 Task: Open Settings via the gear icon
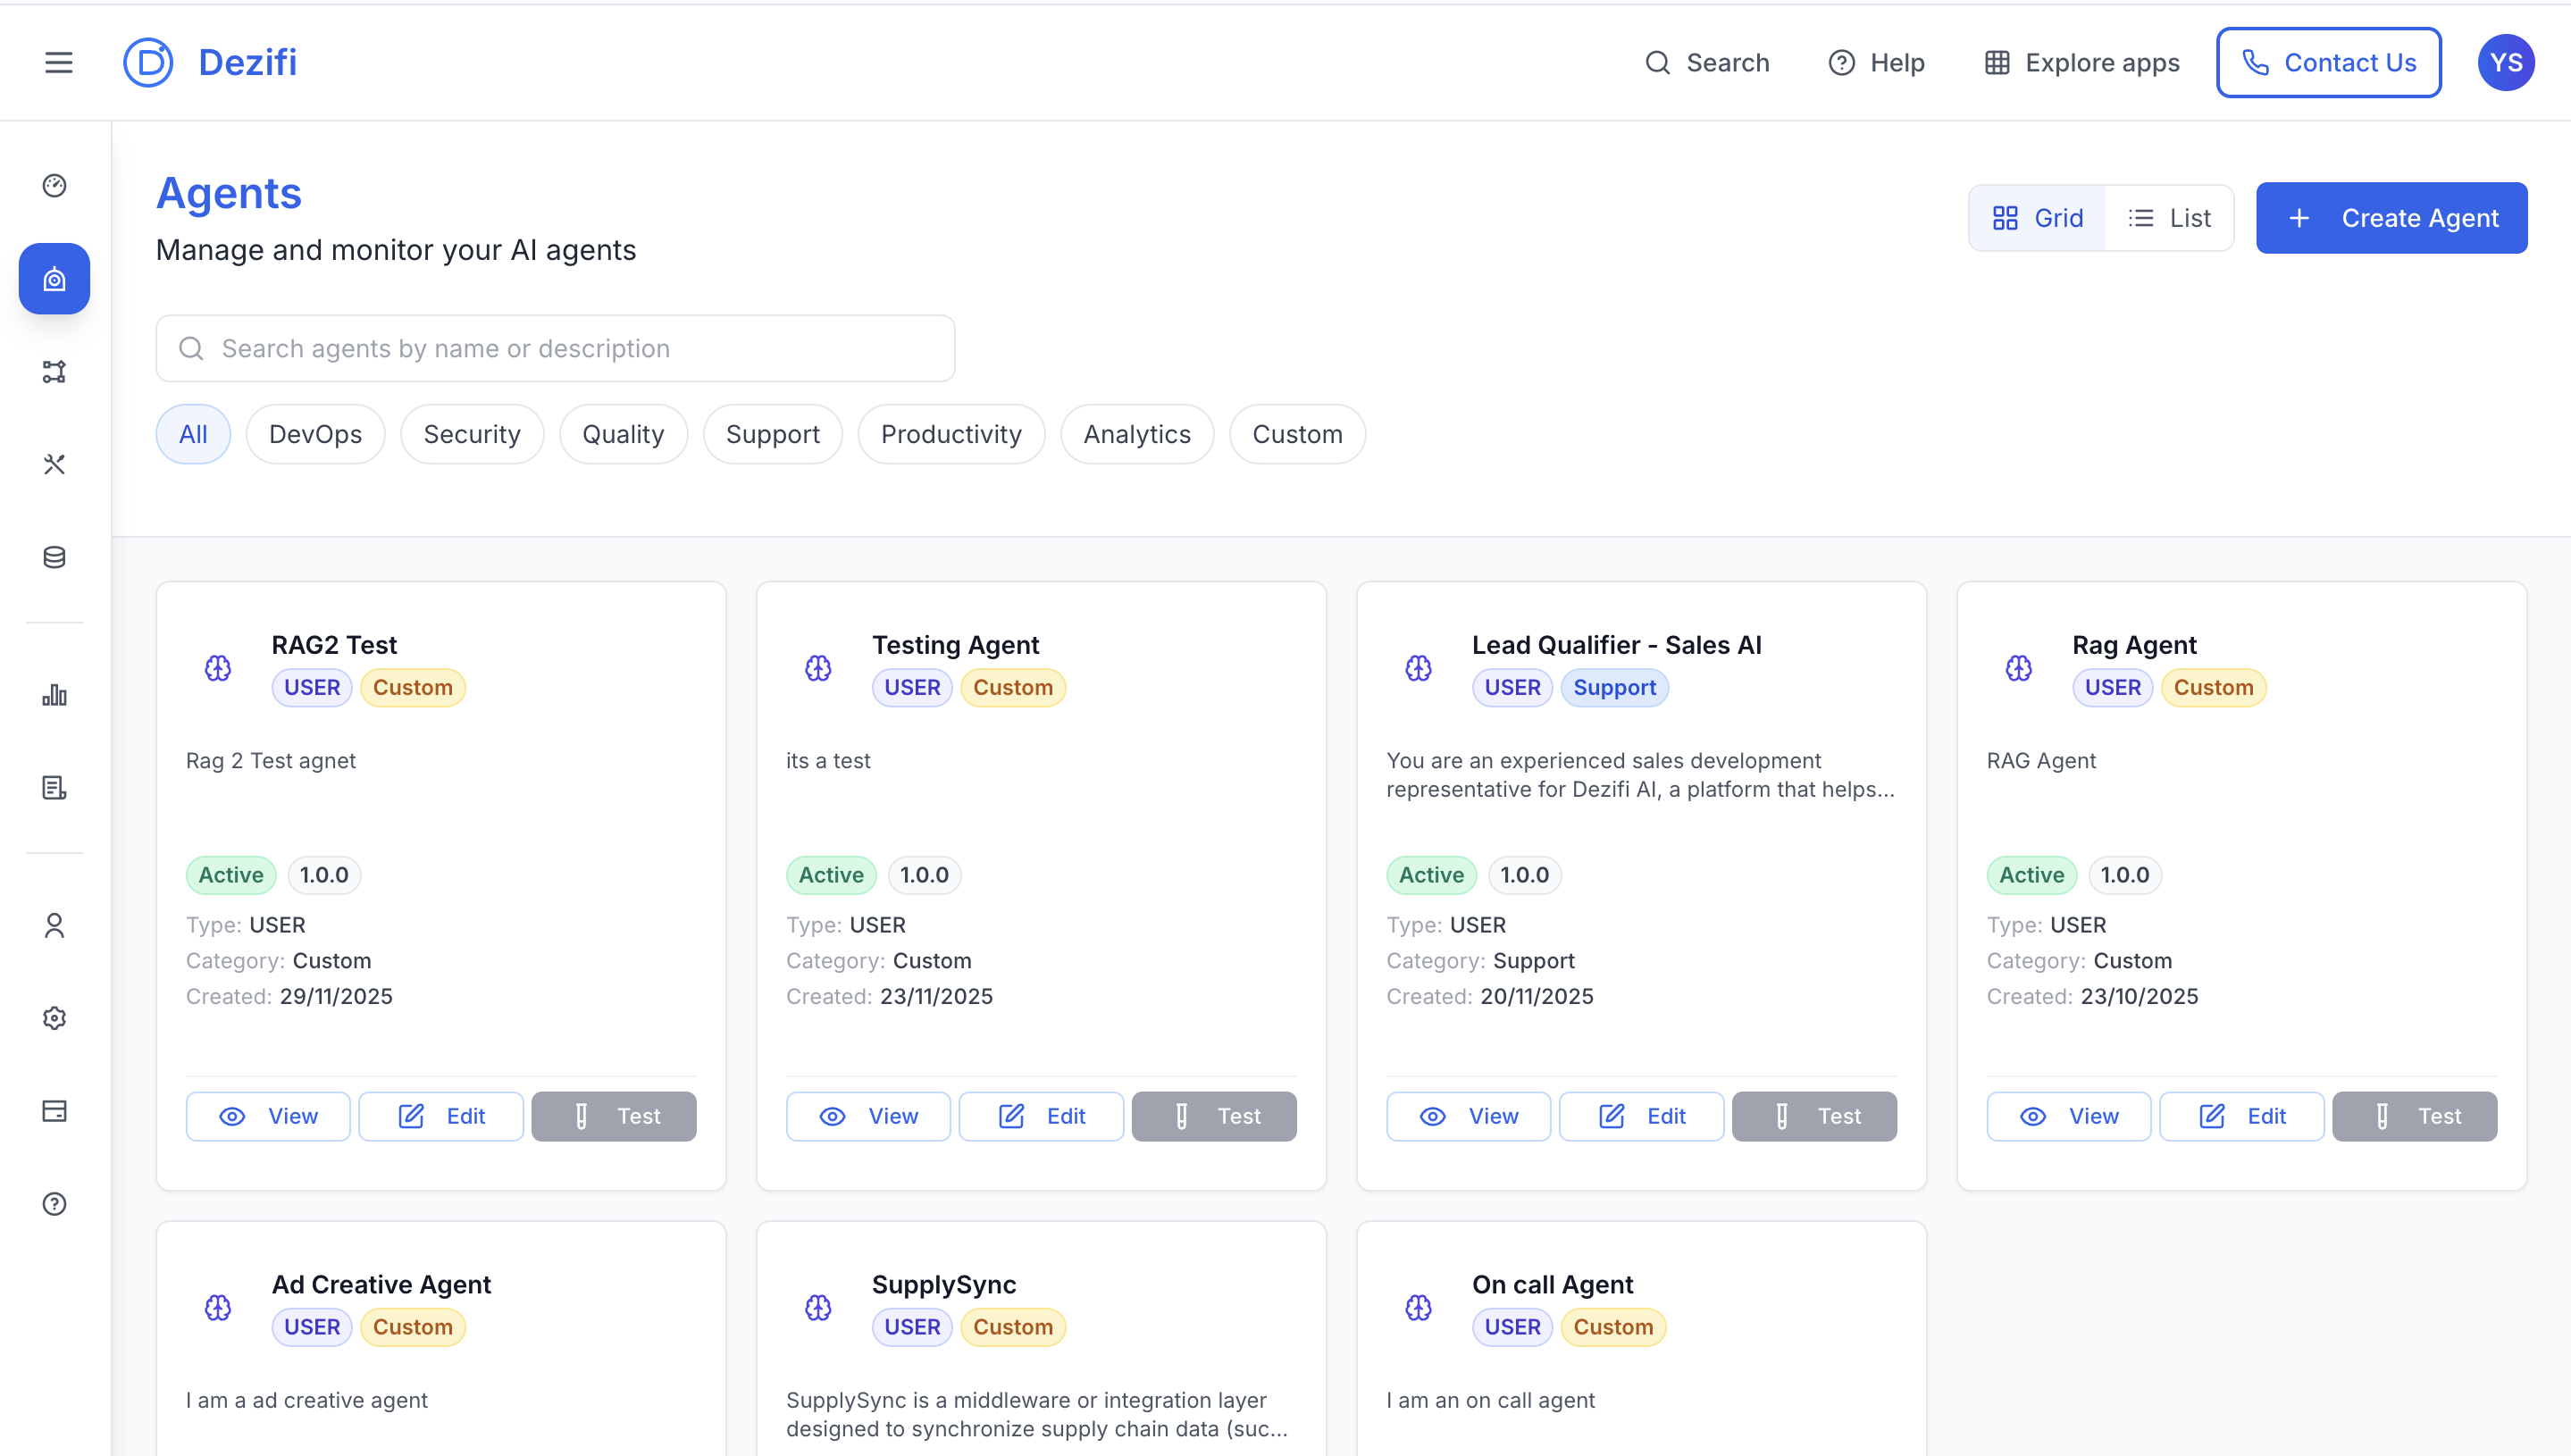click(x=54, y=1018)
